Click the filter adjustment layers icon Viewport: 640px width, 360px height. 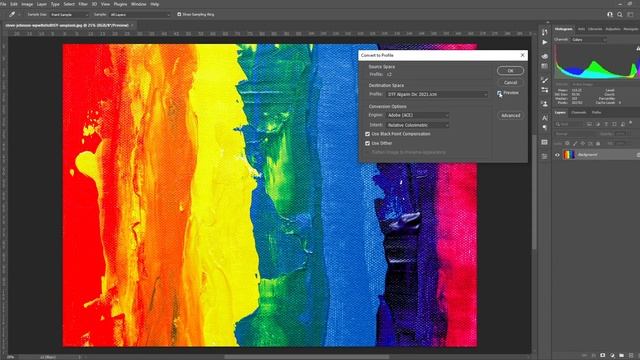pos(598,124)
